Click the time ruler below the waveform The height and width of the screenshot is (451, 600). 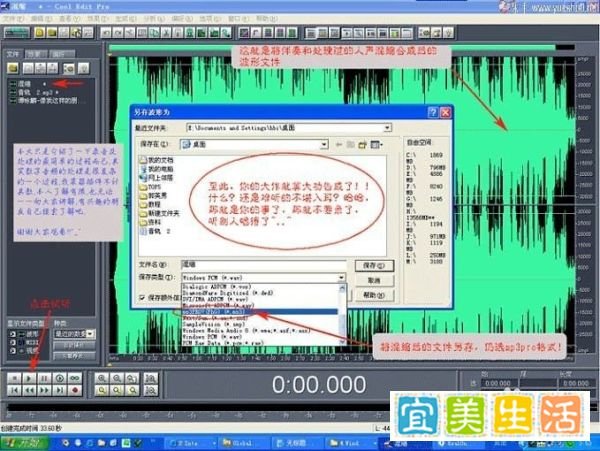342,358
